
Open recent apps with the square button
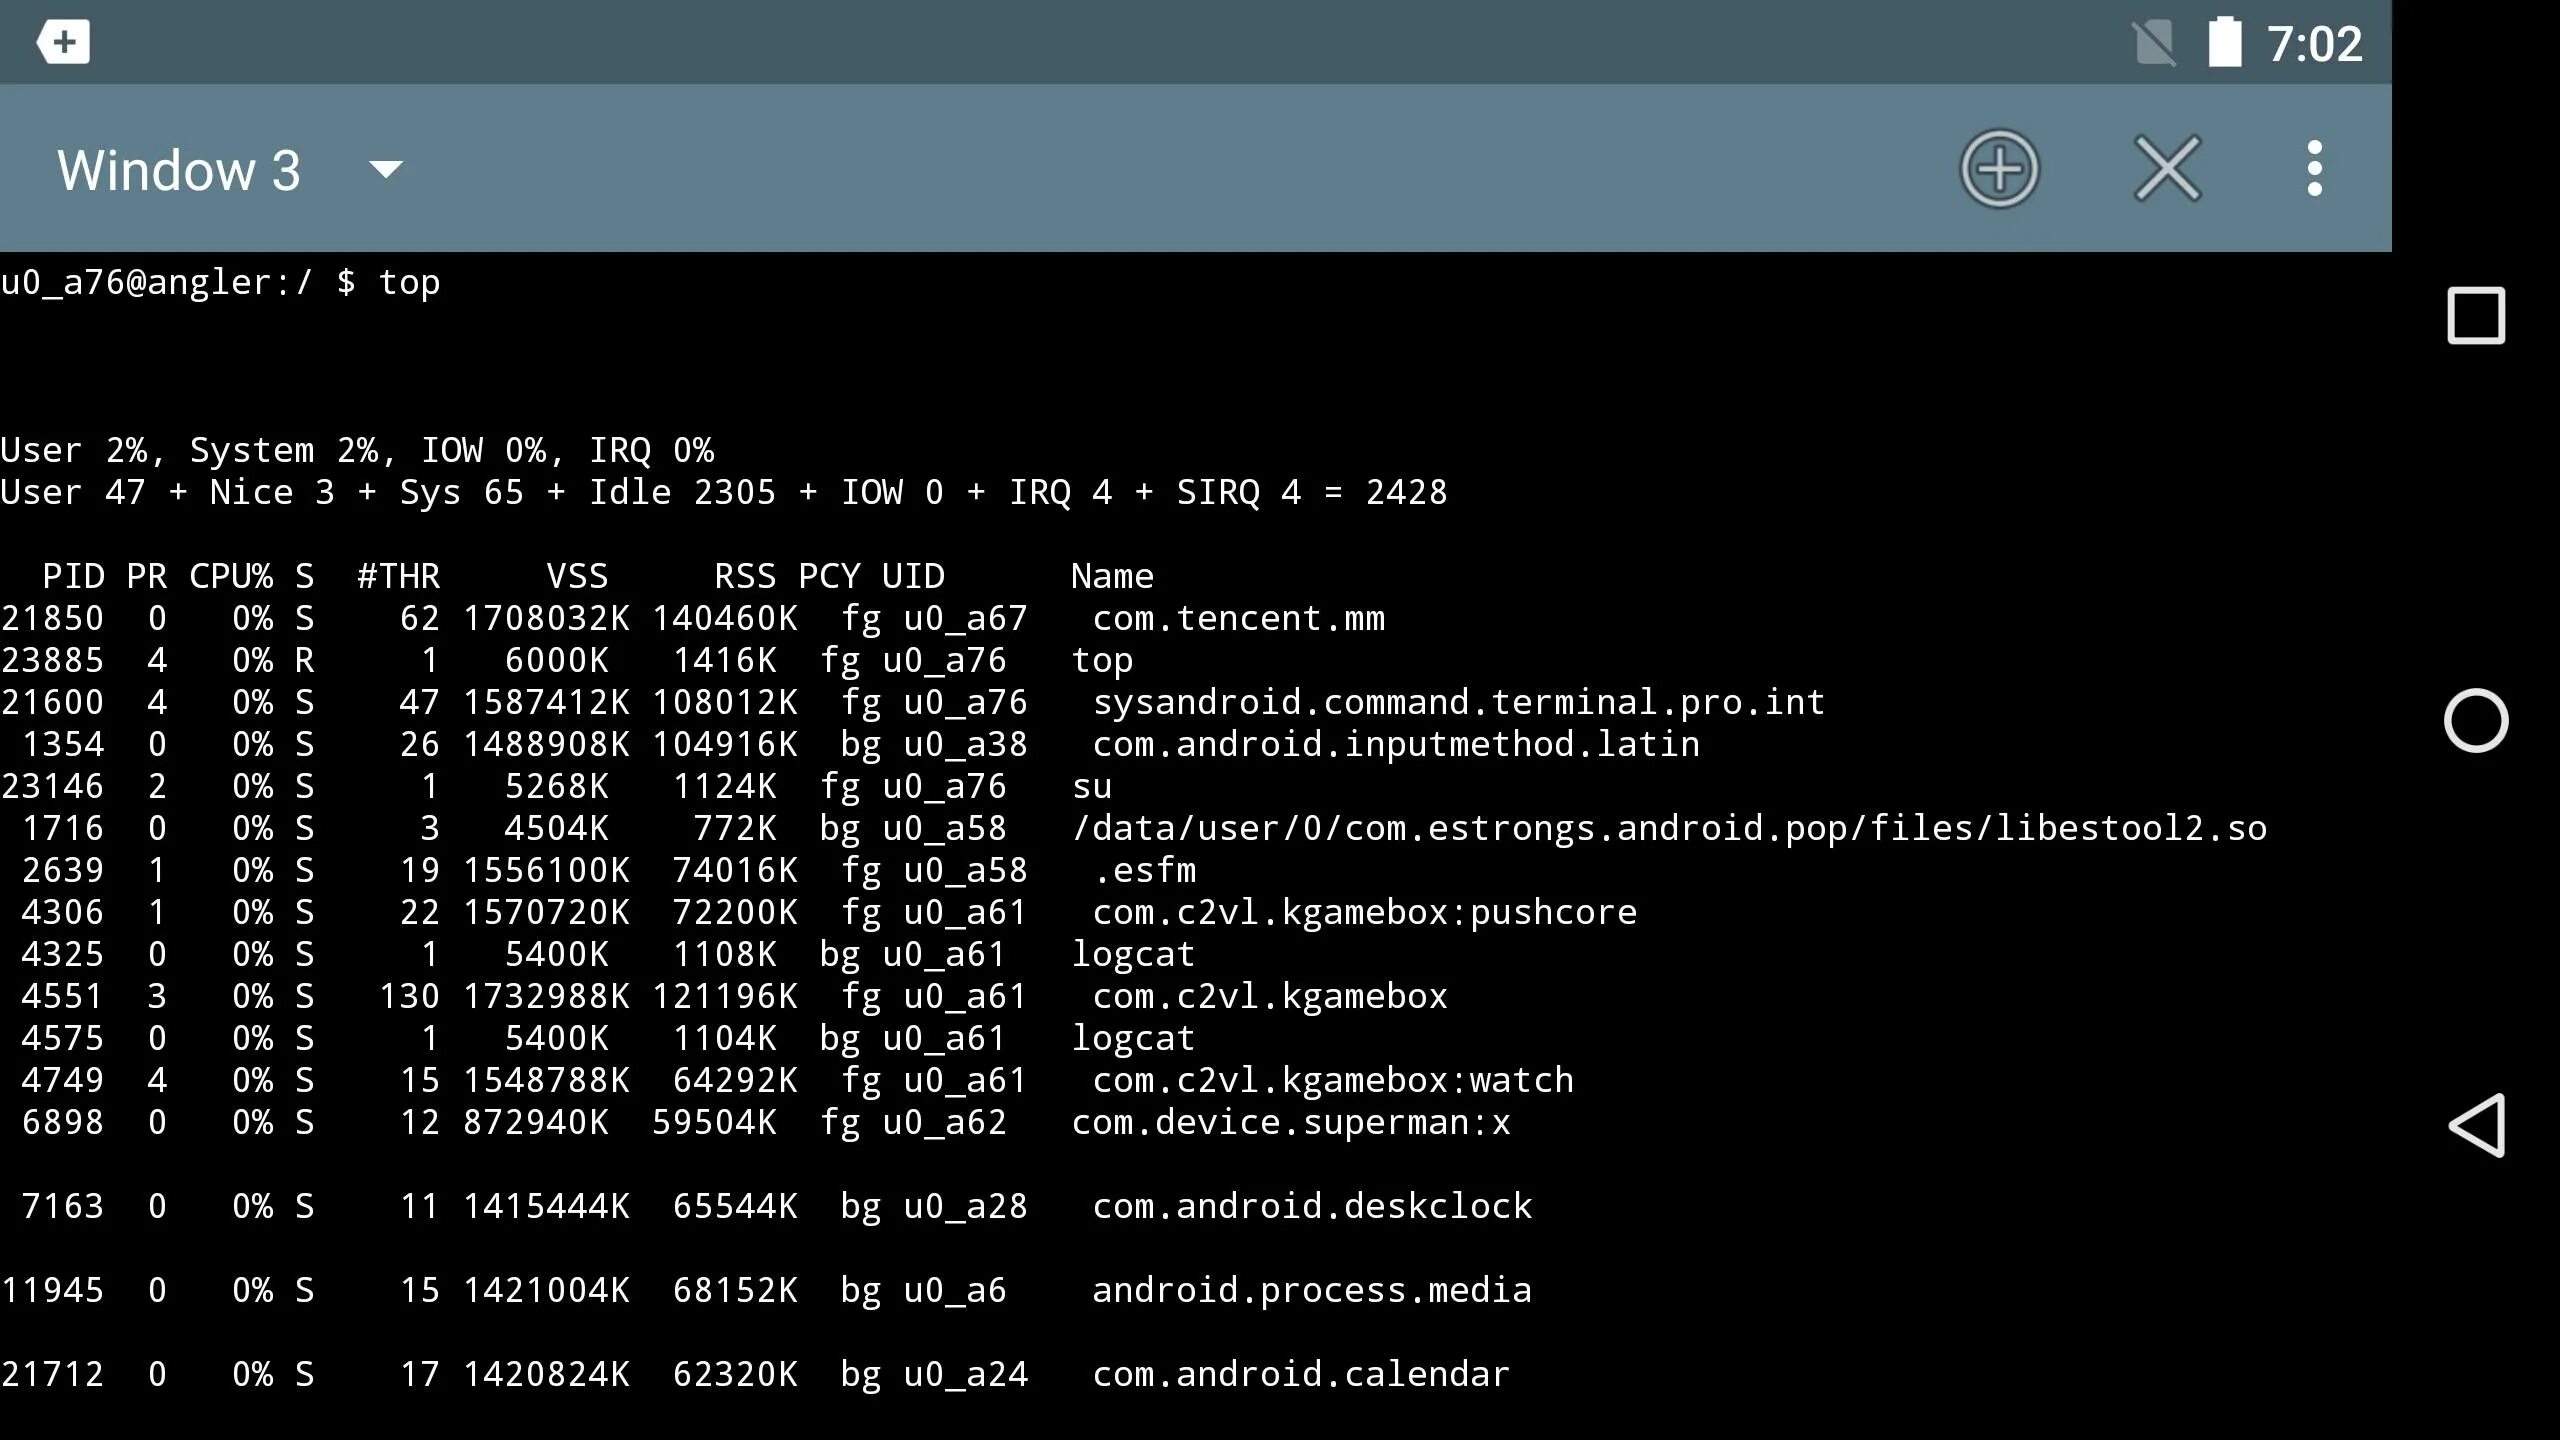(x=2475, y=316)
